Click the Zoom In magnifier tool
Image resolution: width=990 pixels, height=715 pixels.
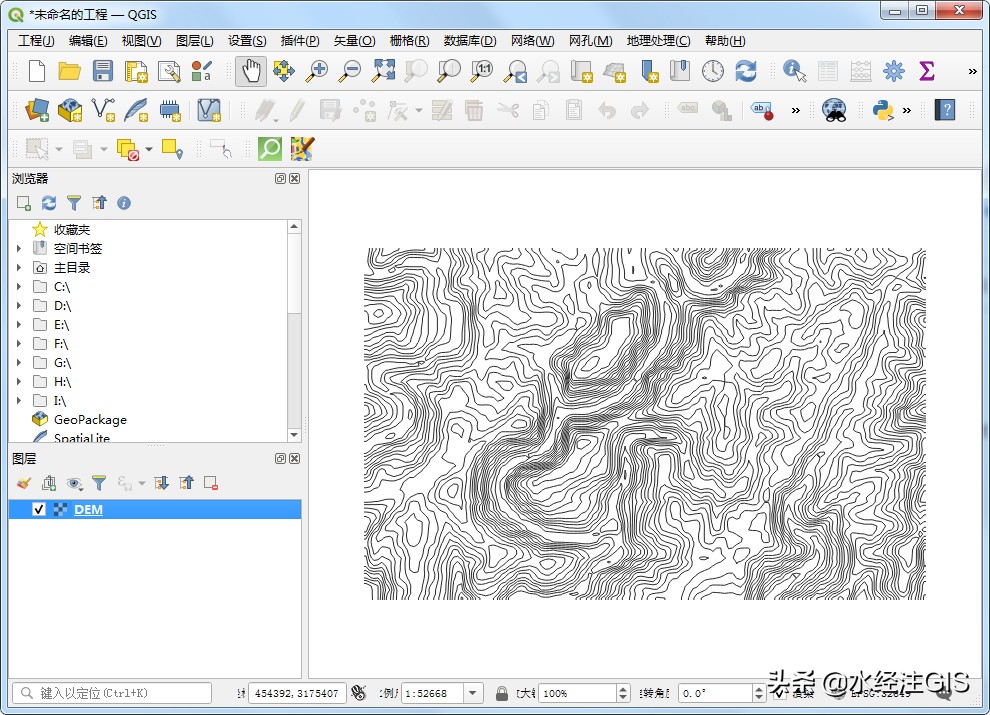[316, 71]
